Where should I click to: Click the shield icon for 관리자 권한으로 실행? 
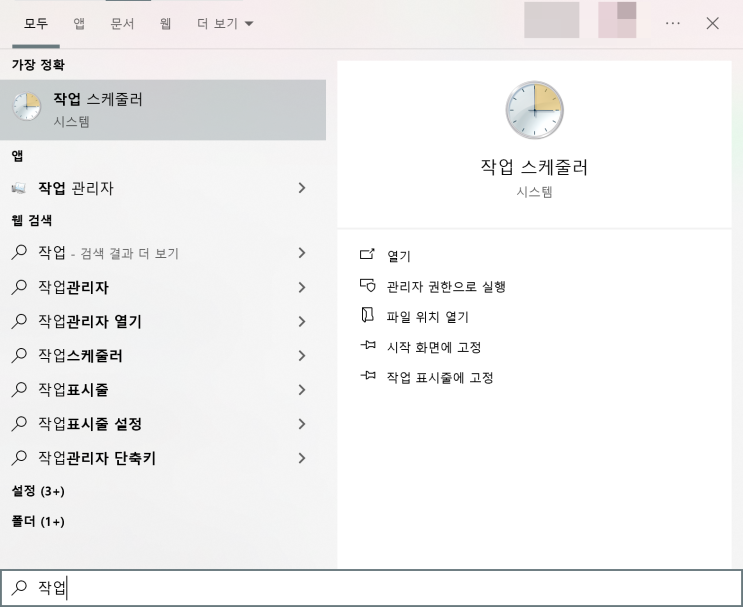[367, 285]
